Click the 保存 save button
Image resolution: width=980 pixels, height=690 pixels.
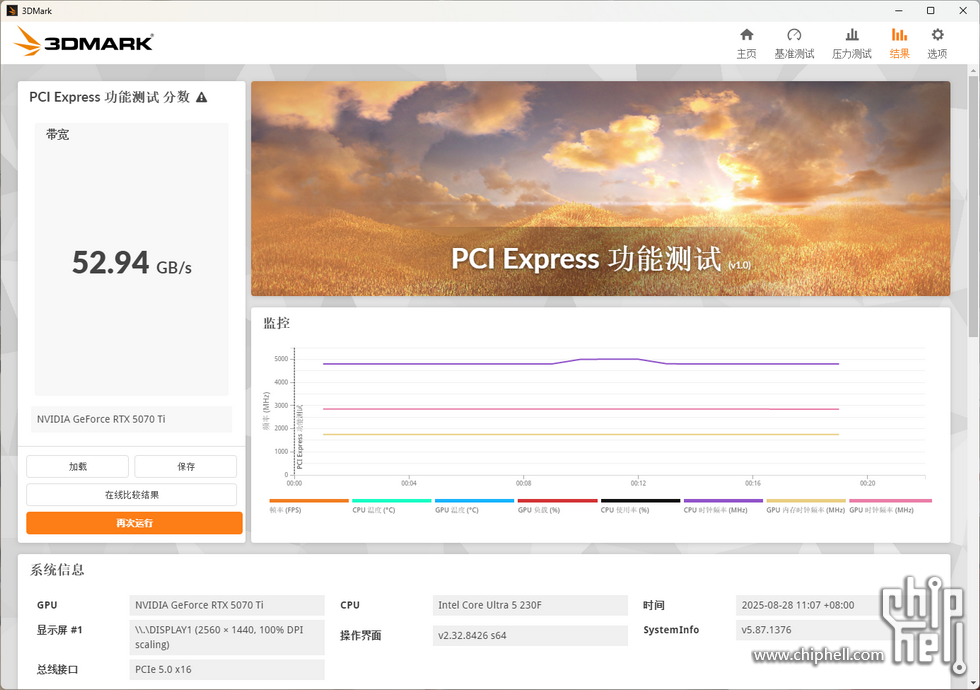[186, 466]
